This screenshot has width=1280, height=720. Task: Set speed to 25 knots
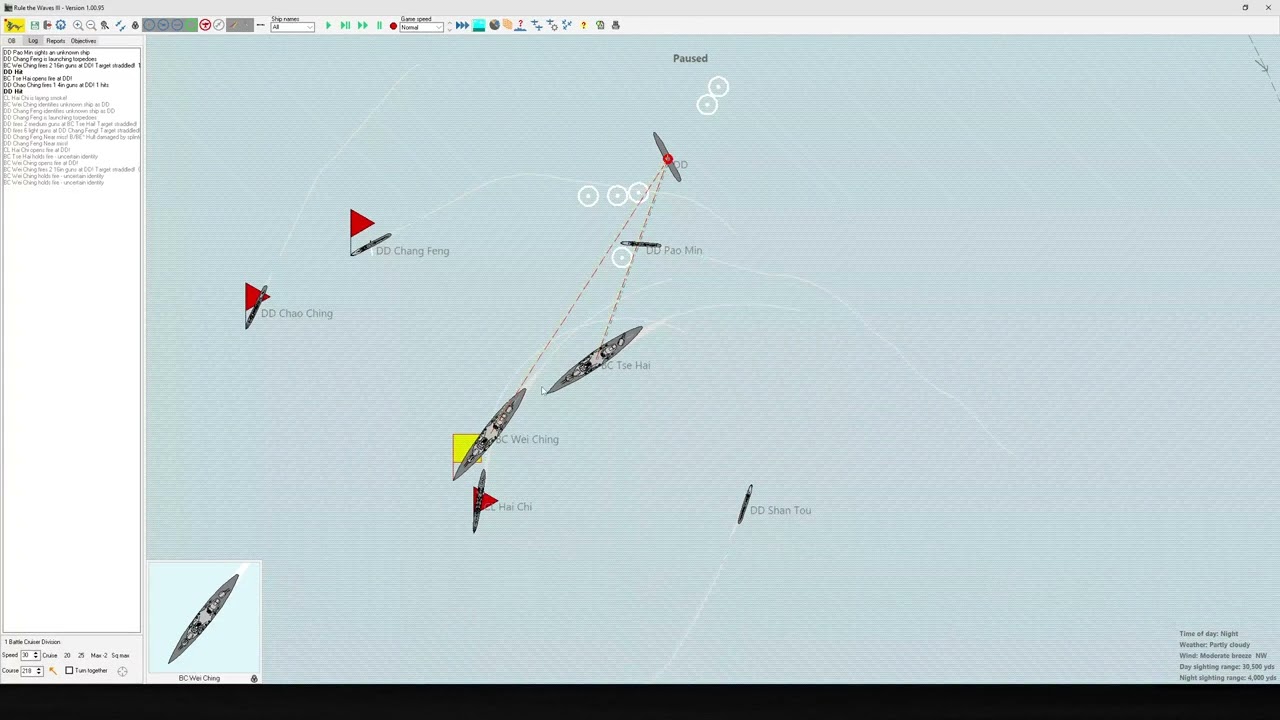coord(81,655)
